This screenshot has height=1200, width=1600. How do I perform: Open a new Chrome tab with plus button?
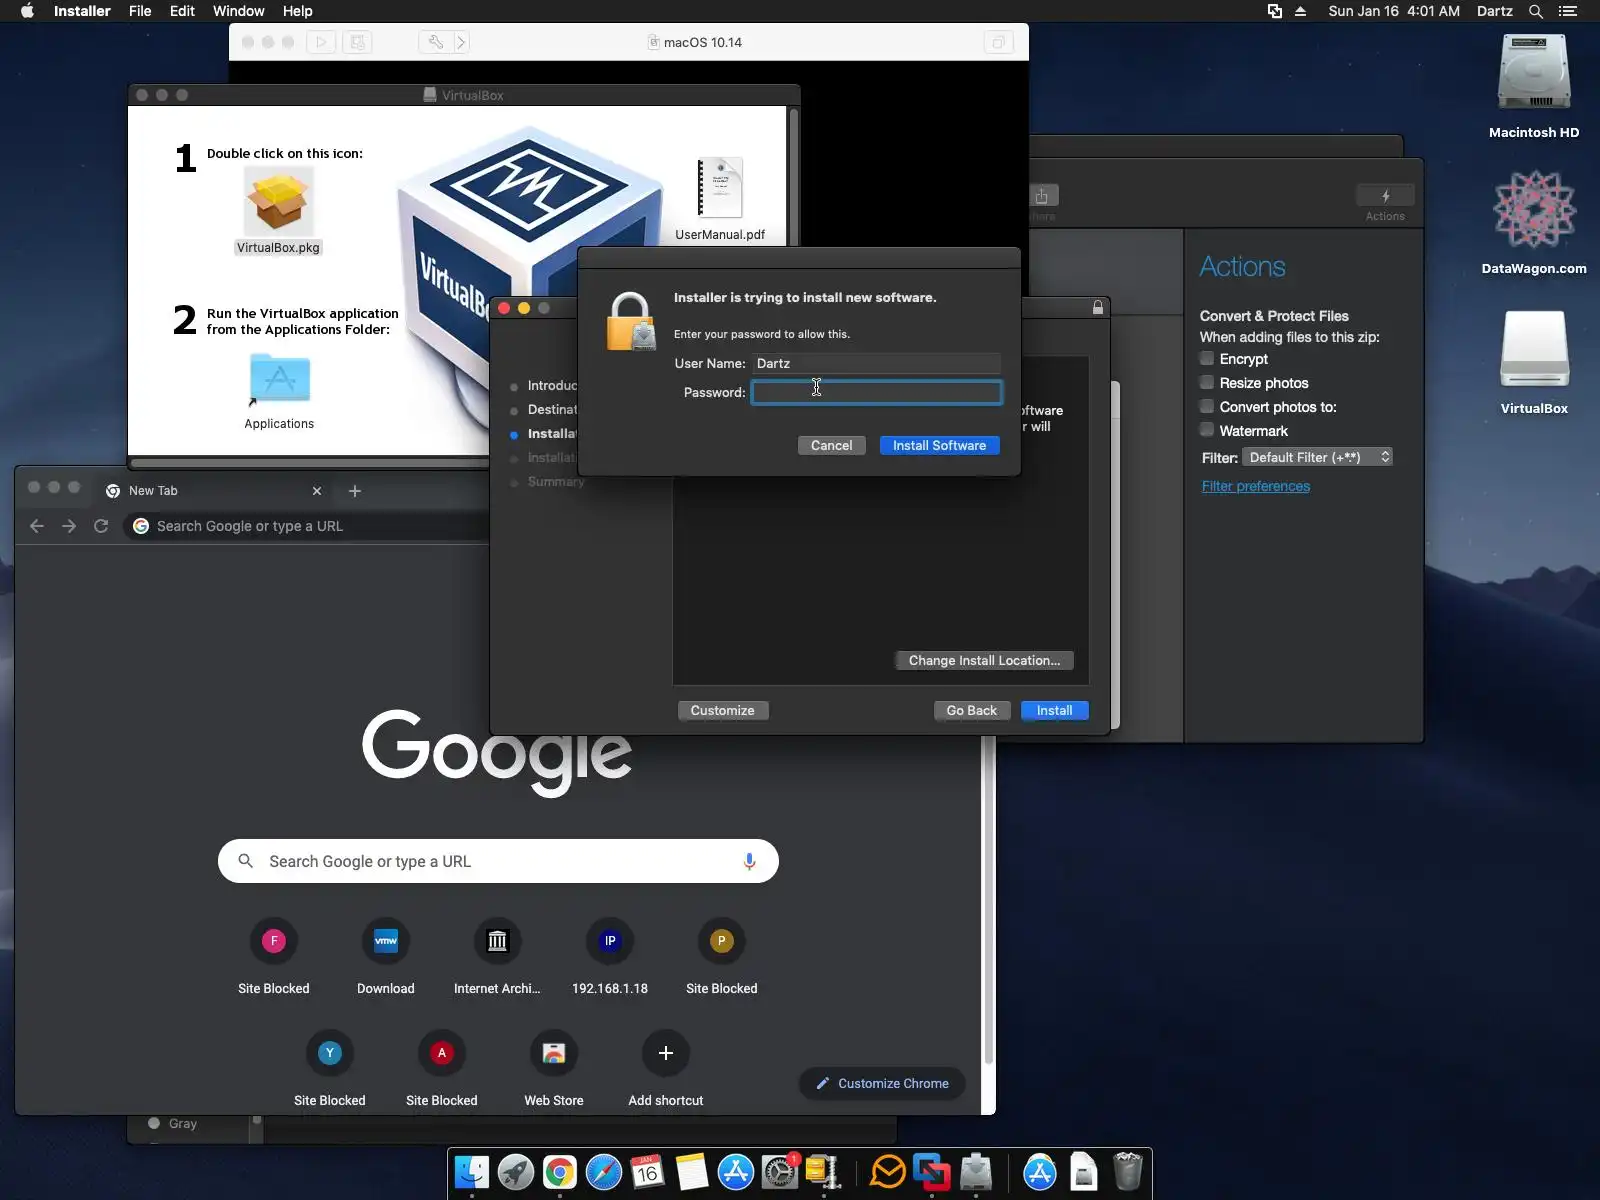coord(355,491)
